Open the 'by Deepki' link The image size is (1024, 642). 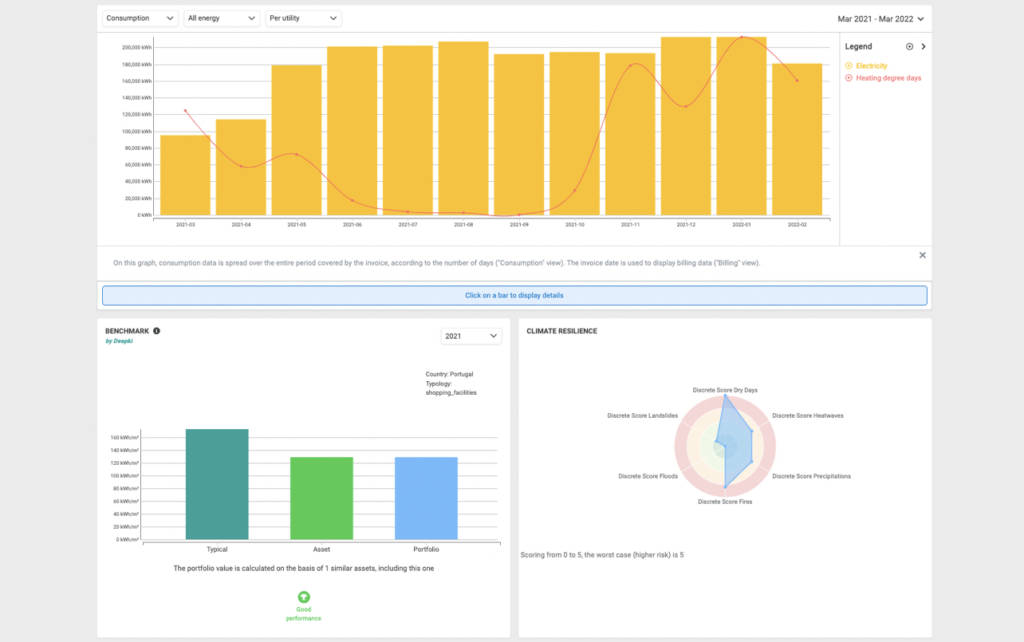pyautogui.click(x=119, y=341)
